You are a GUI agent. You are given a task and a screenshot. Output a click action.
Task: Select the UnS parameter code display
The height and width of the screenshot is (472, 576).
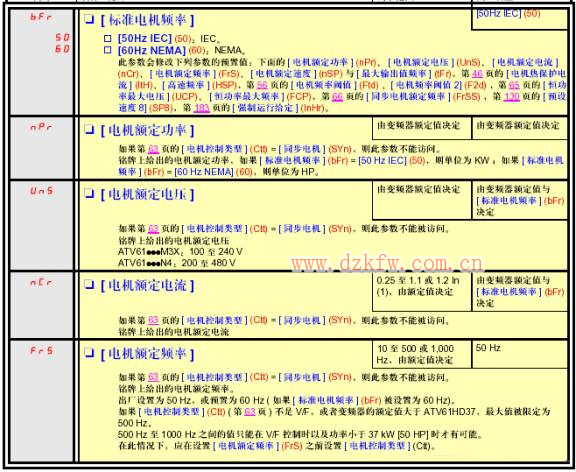(x=42, y=191)
